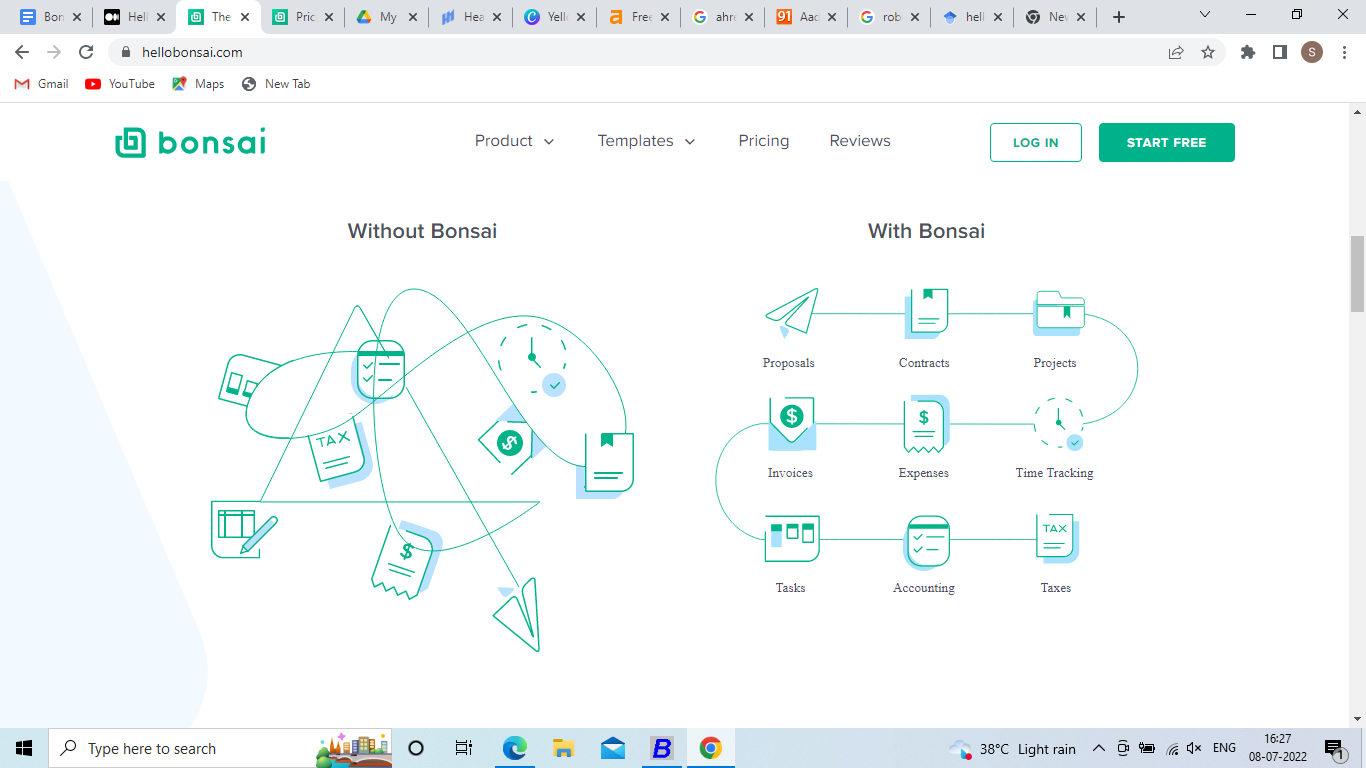
Task: Open File Explorer from taskbar
Action: coord(564,748)
